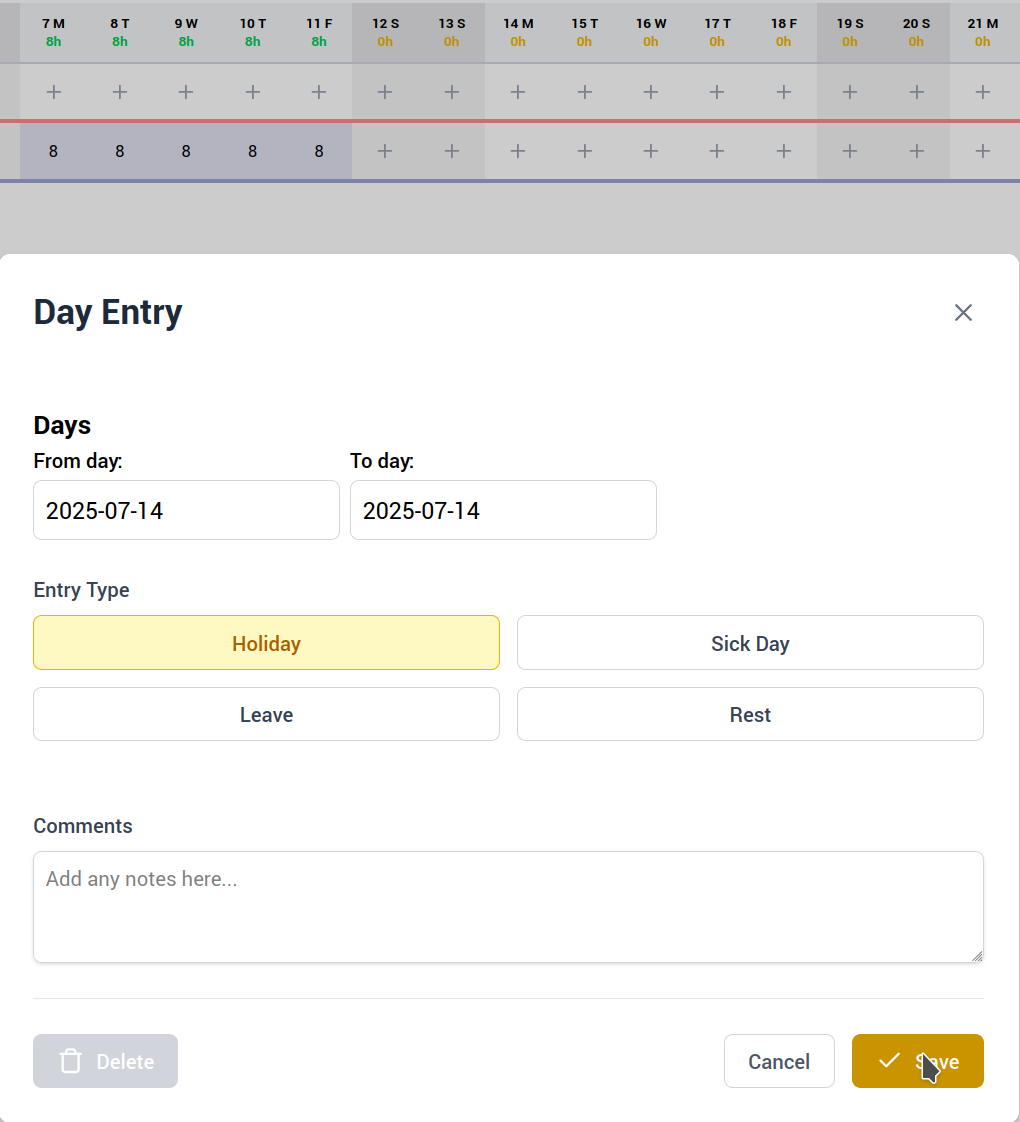The height and width of the screenshot is (1122, 1020).
Task: Open the 8-hour entry on 9 W
Action: tap(186, 151)
